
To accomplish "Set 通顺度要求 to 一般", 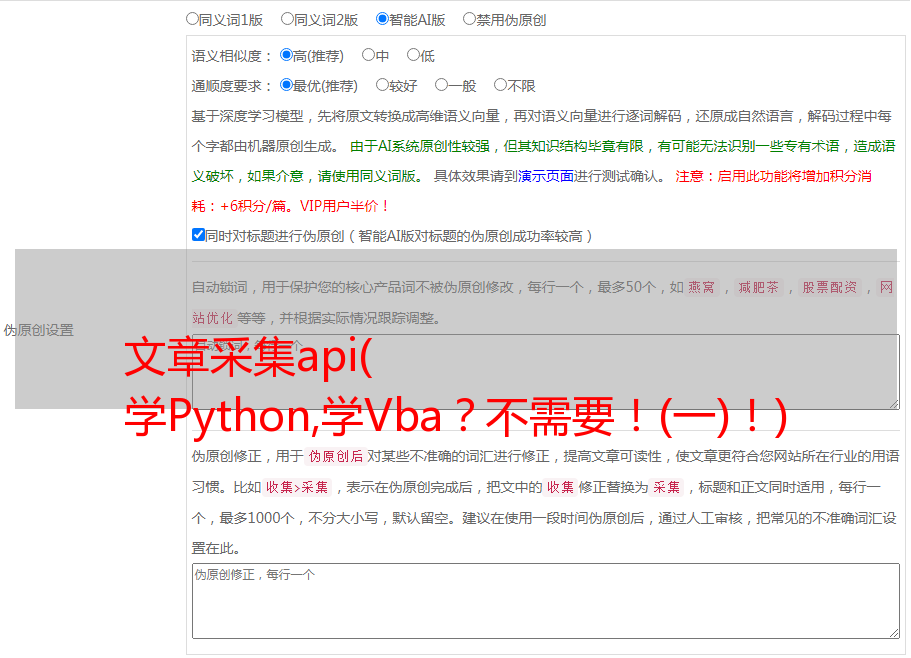I will [442, 85].
